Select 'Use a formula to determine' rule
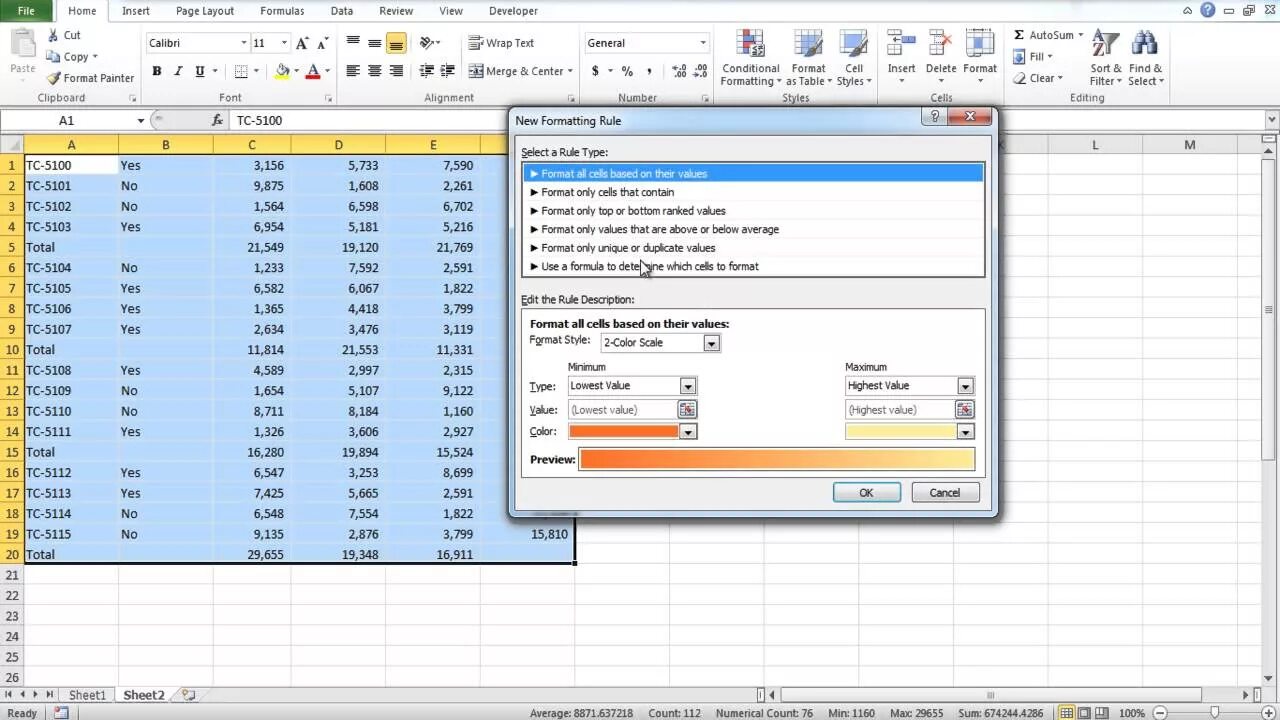This screenshot has width=1280, height=720. point(753,266)
